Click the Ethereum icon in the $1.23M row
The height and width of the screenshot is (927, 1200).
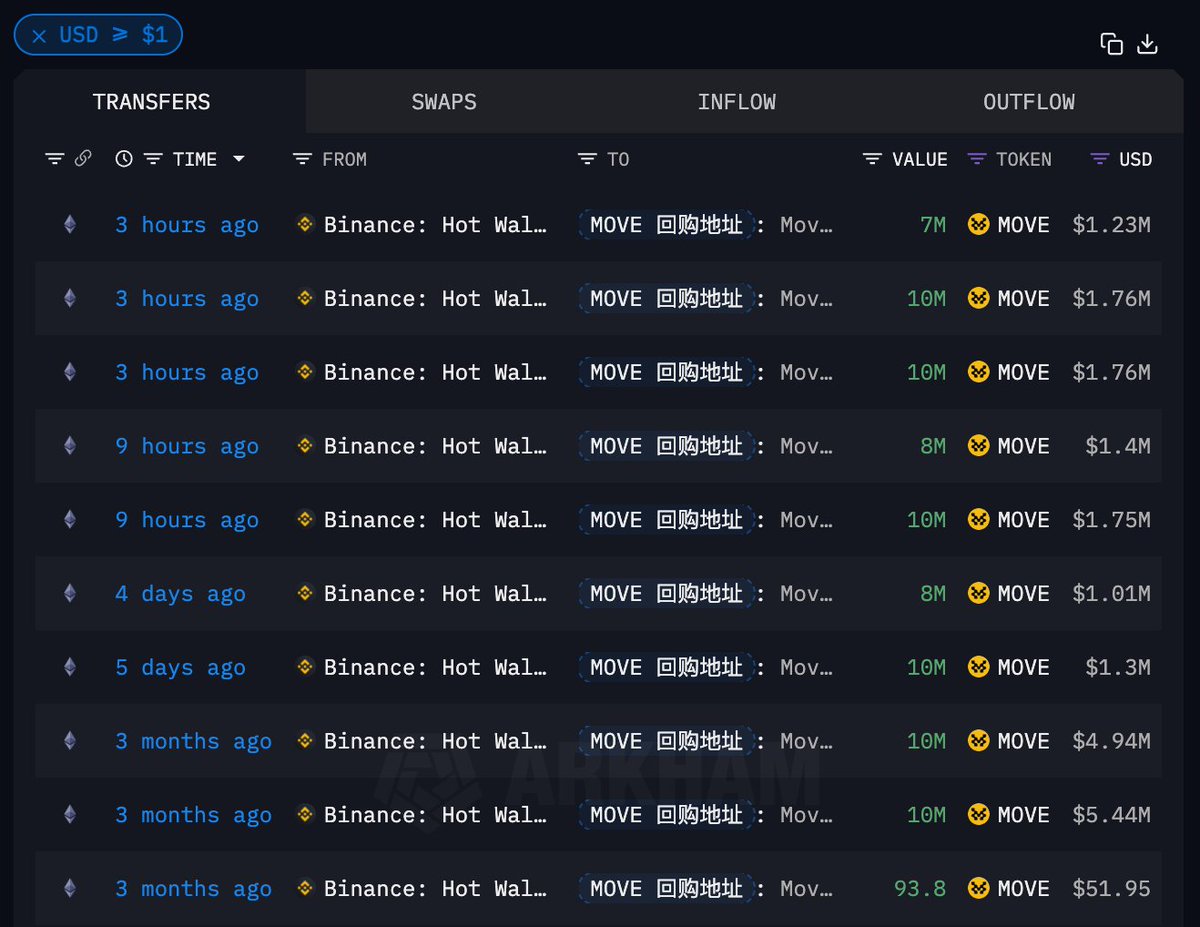coord(70,225)
